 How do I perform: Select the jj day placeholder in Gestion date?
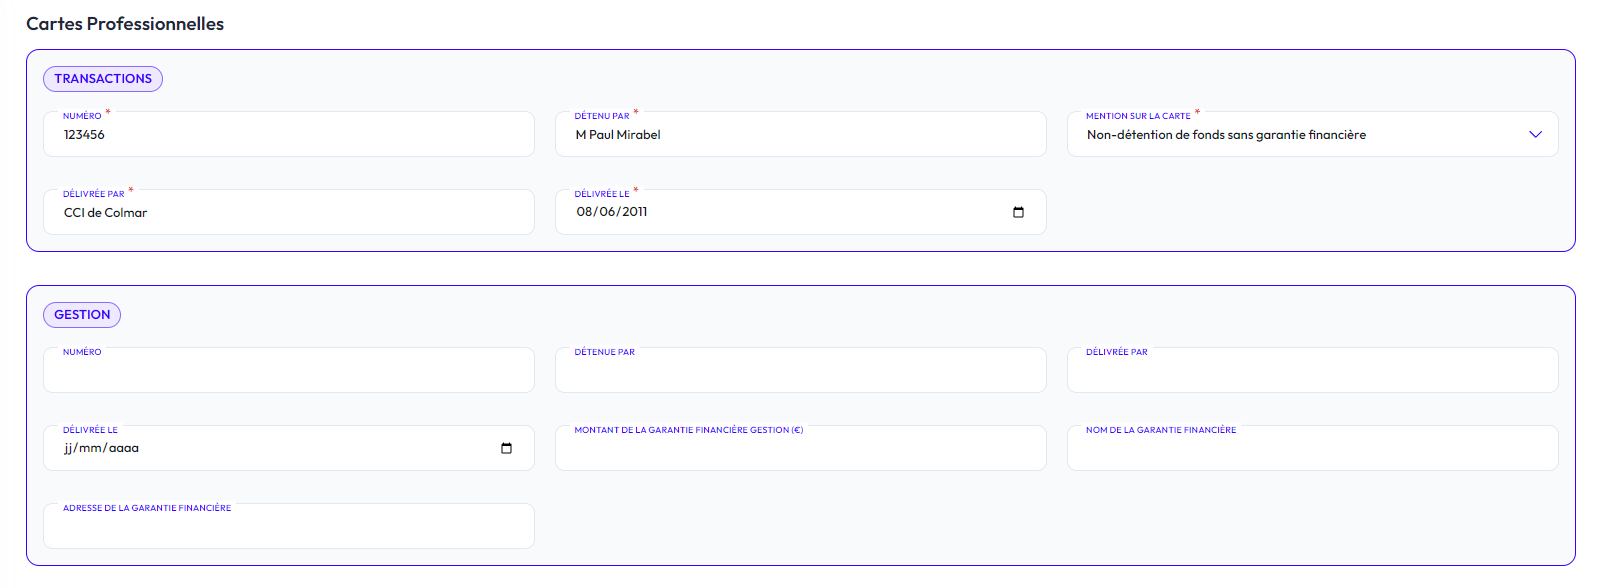click(69, 448)
